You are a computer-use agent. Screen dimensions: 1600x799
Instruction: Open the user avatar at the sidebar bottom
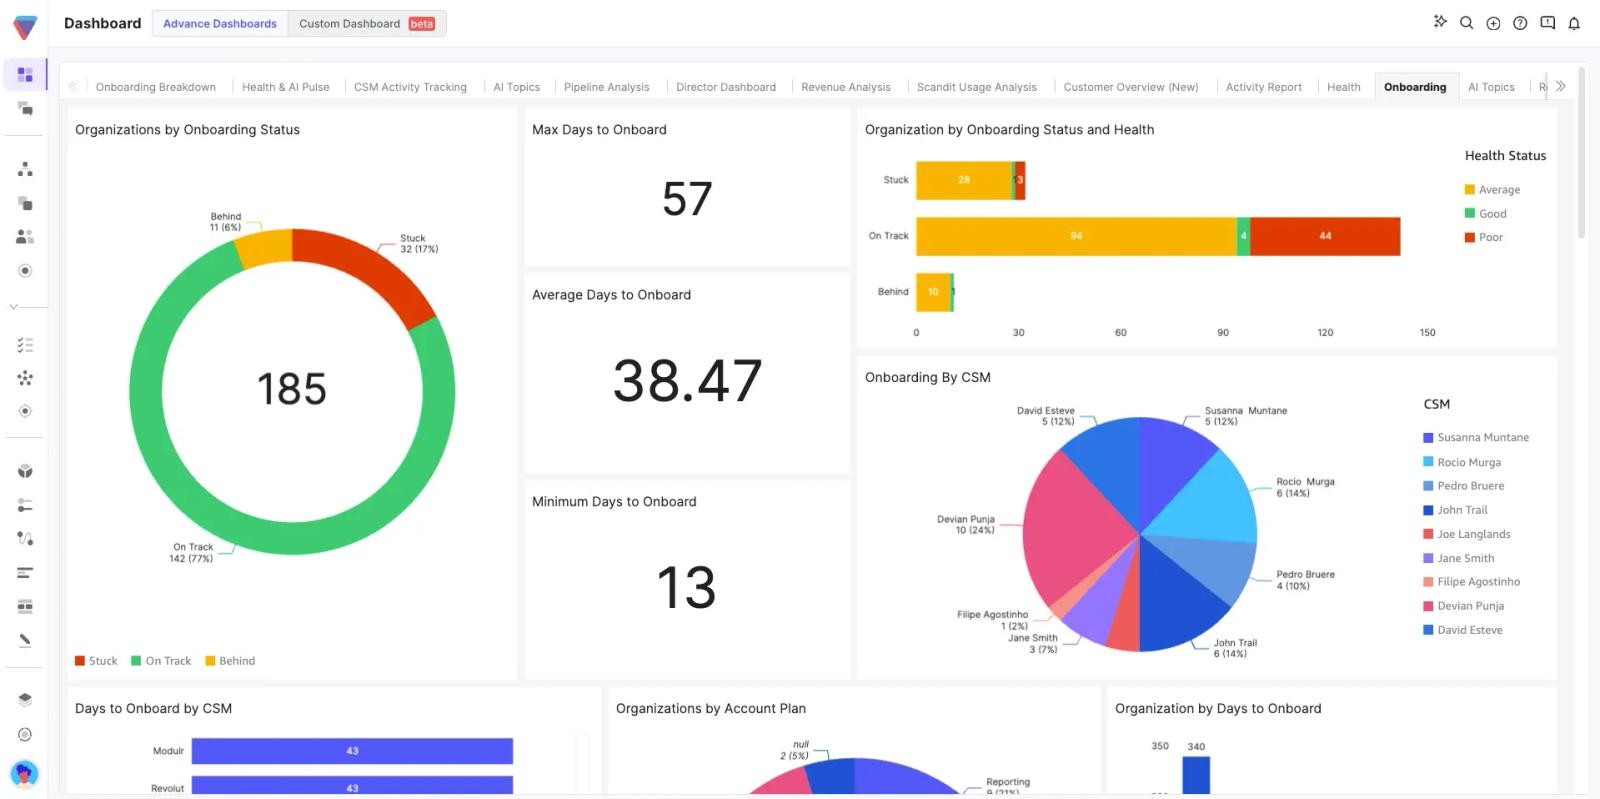point(24,773)
